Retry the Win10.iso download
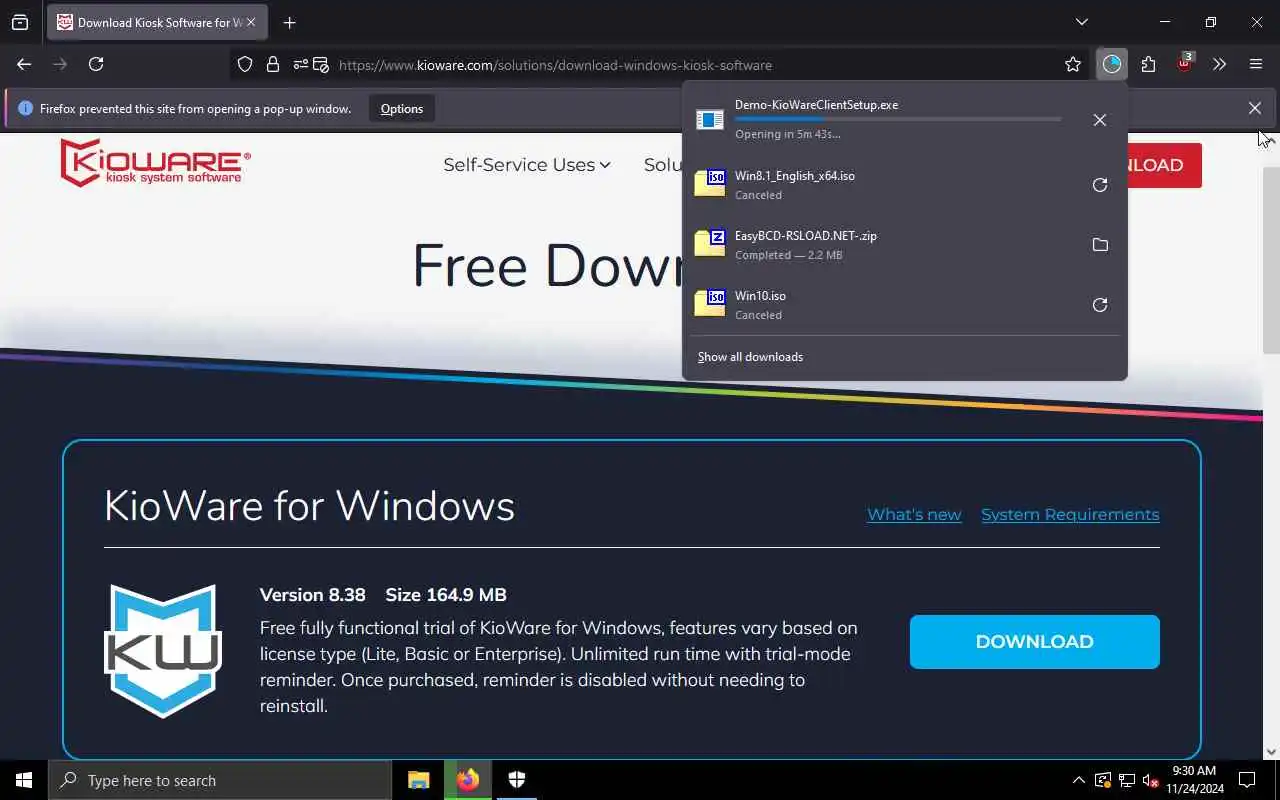 click(1099, 305)
